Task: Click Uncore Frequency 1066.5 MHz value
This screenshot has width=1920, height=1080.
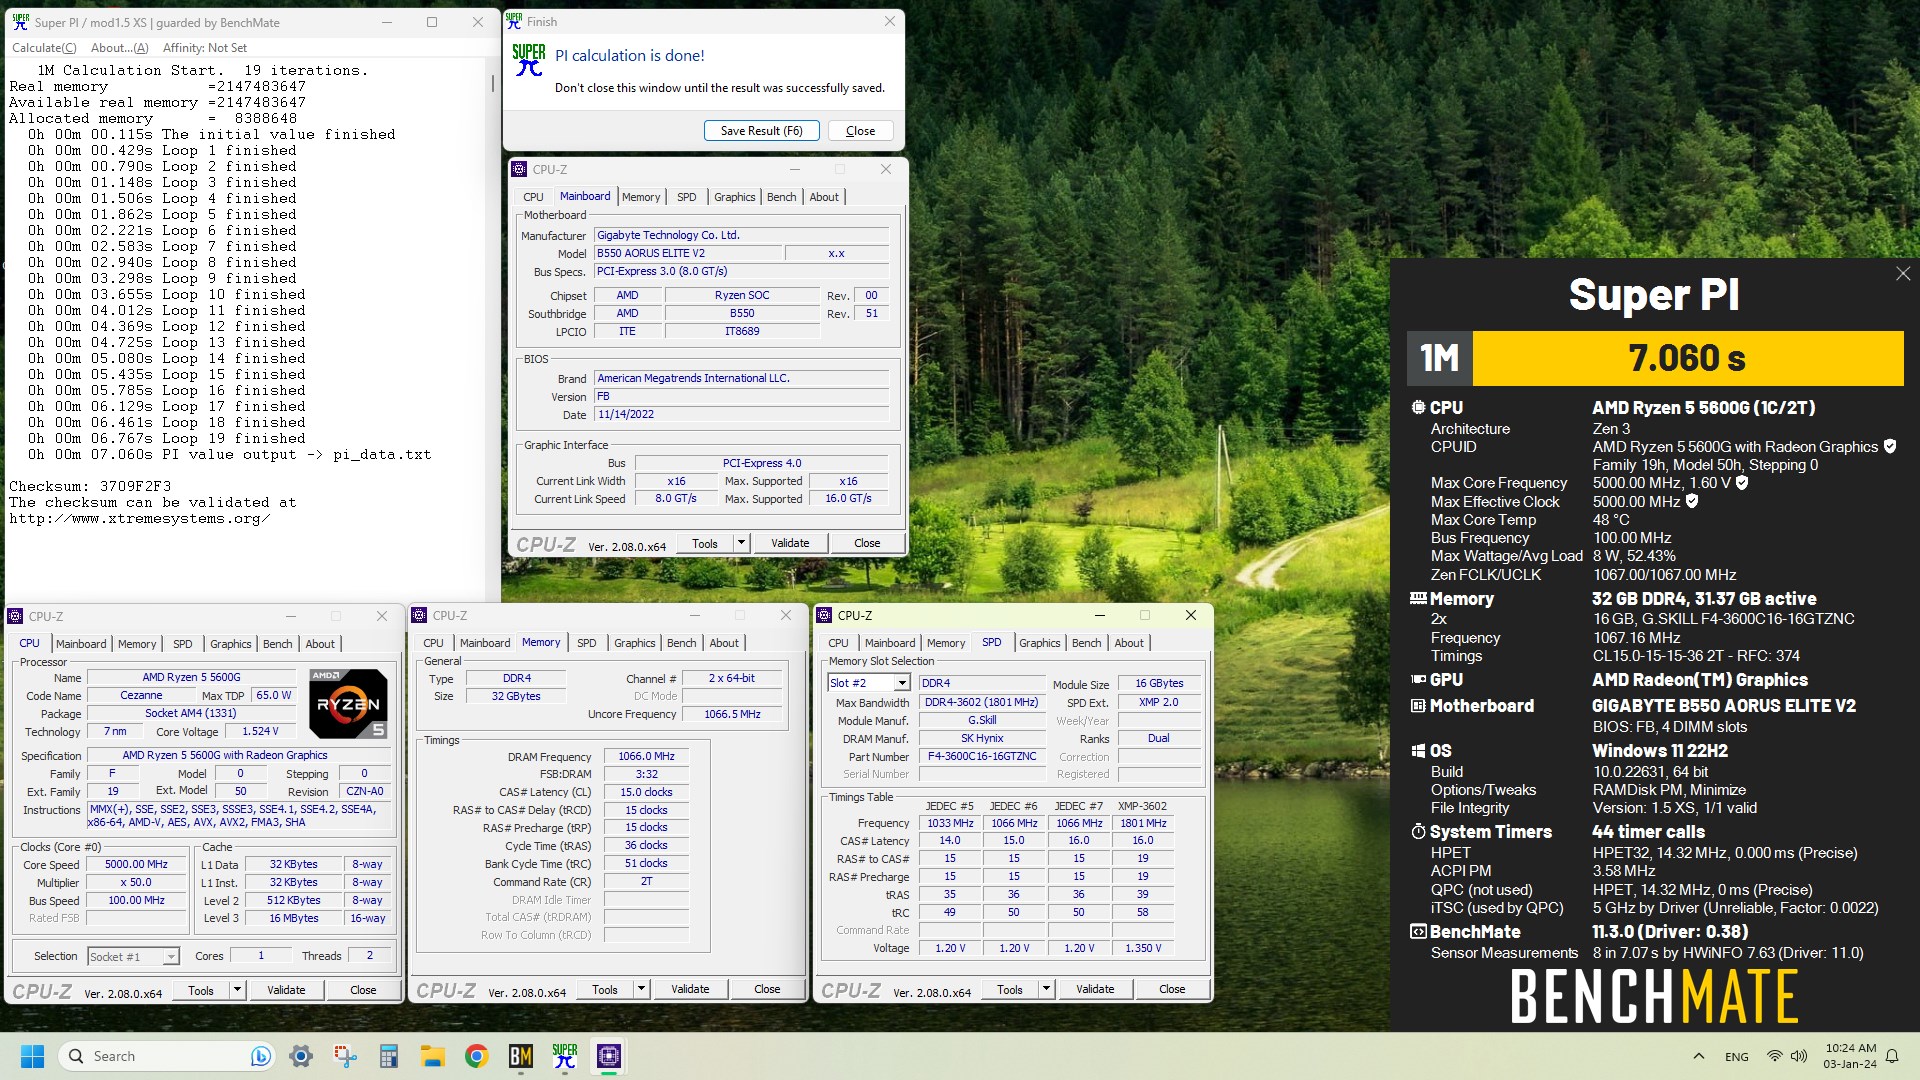Action: 732,714
